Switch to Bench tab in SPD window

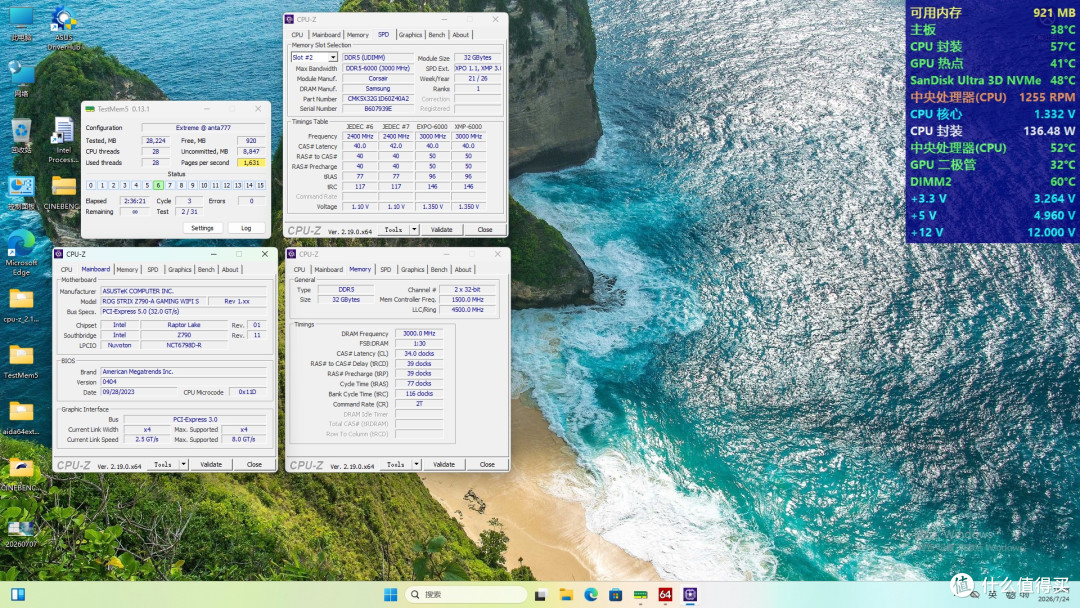437,34
